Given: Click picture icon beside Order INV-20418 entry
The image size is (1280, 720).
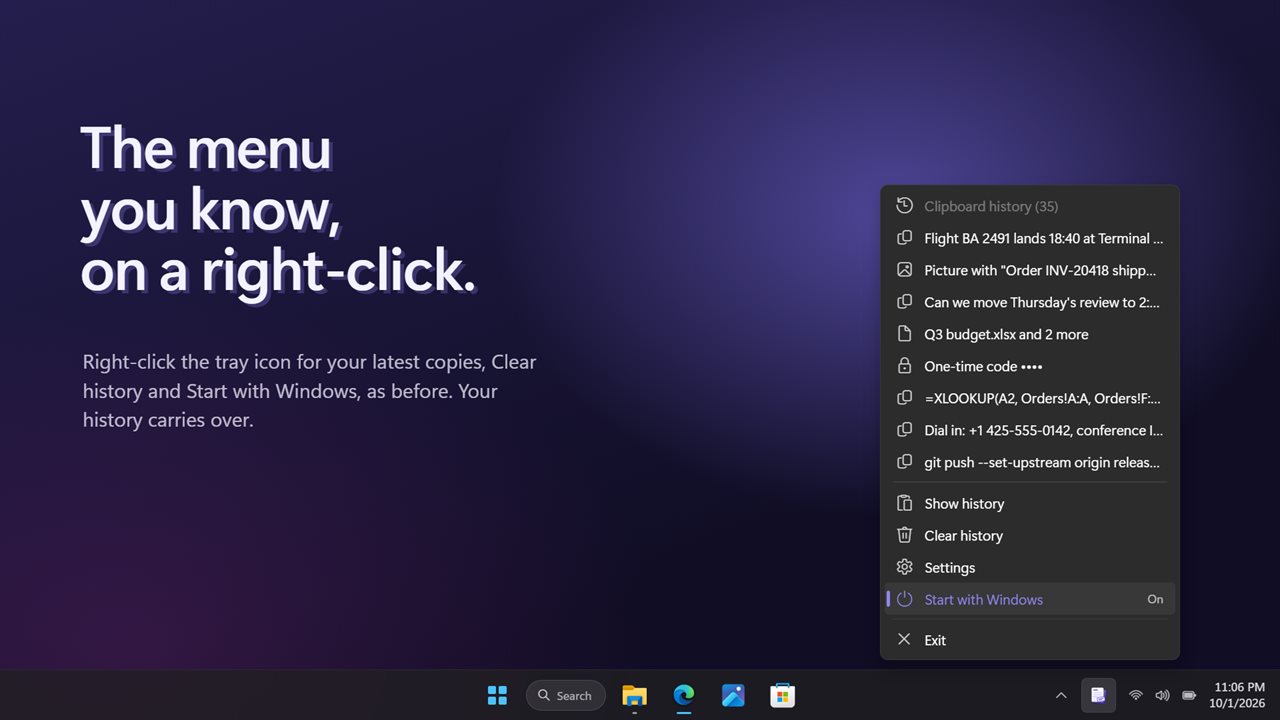Looking at the screenshot, I should [x=904, y=270].
